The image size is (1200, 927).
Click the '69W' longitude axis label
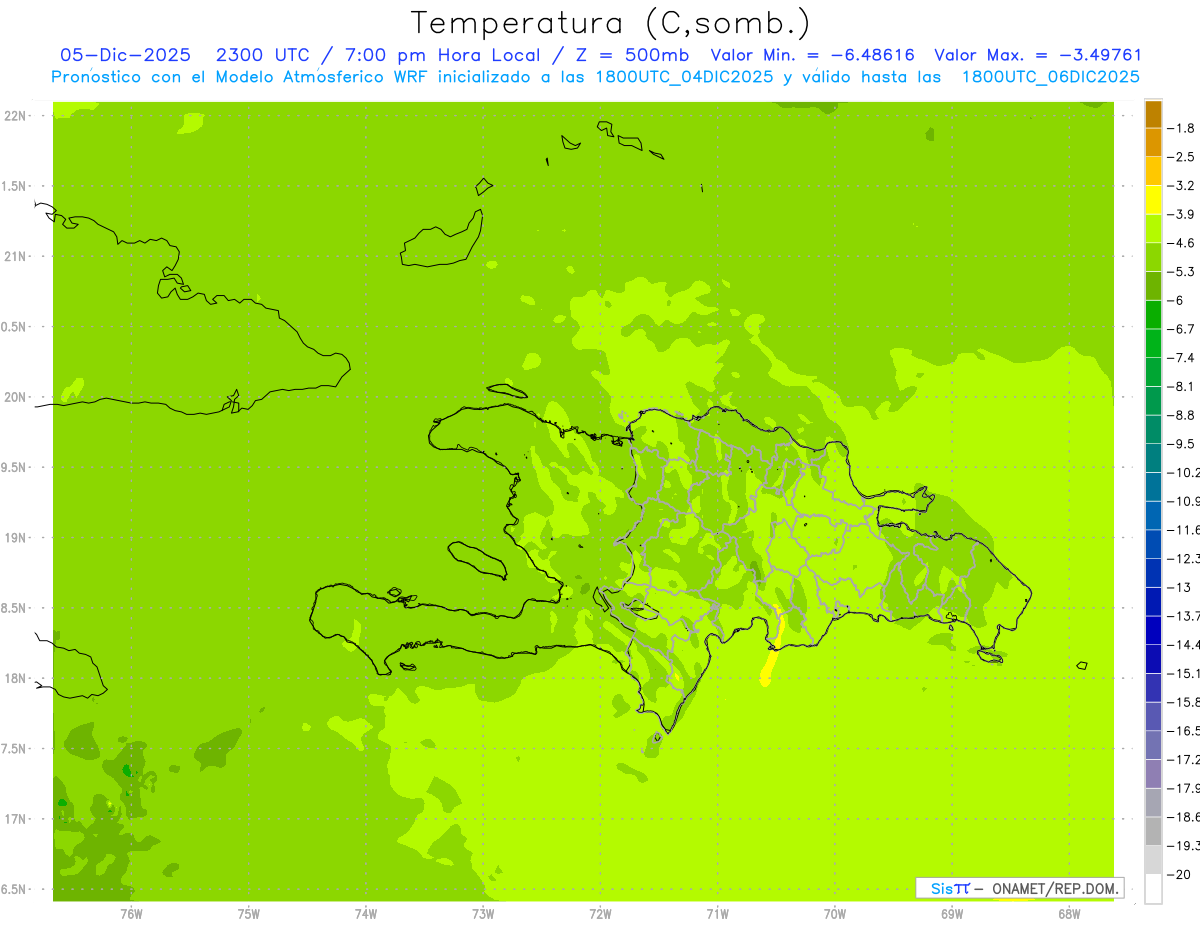[x=952, y=914]
